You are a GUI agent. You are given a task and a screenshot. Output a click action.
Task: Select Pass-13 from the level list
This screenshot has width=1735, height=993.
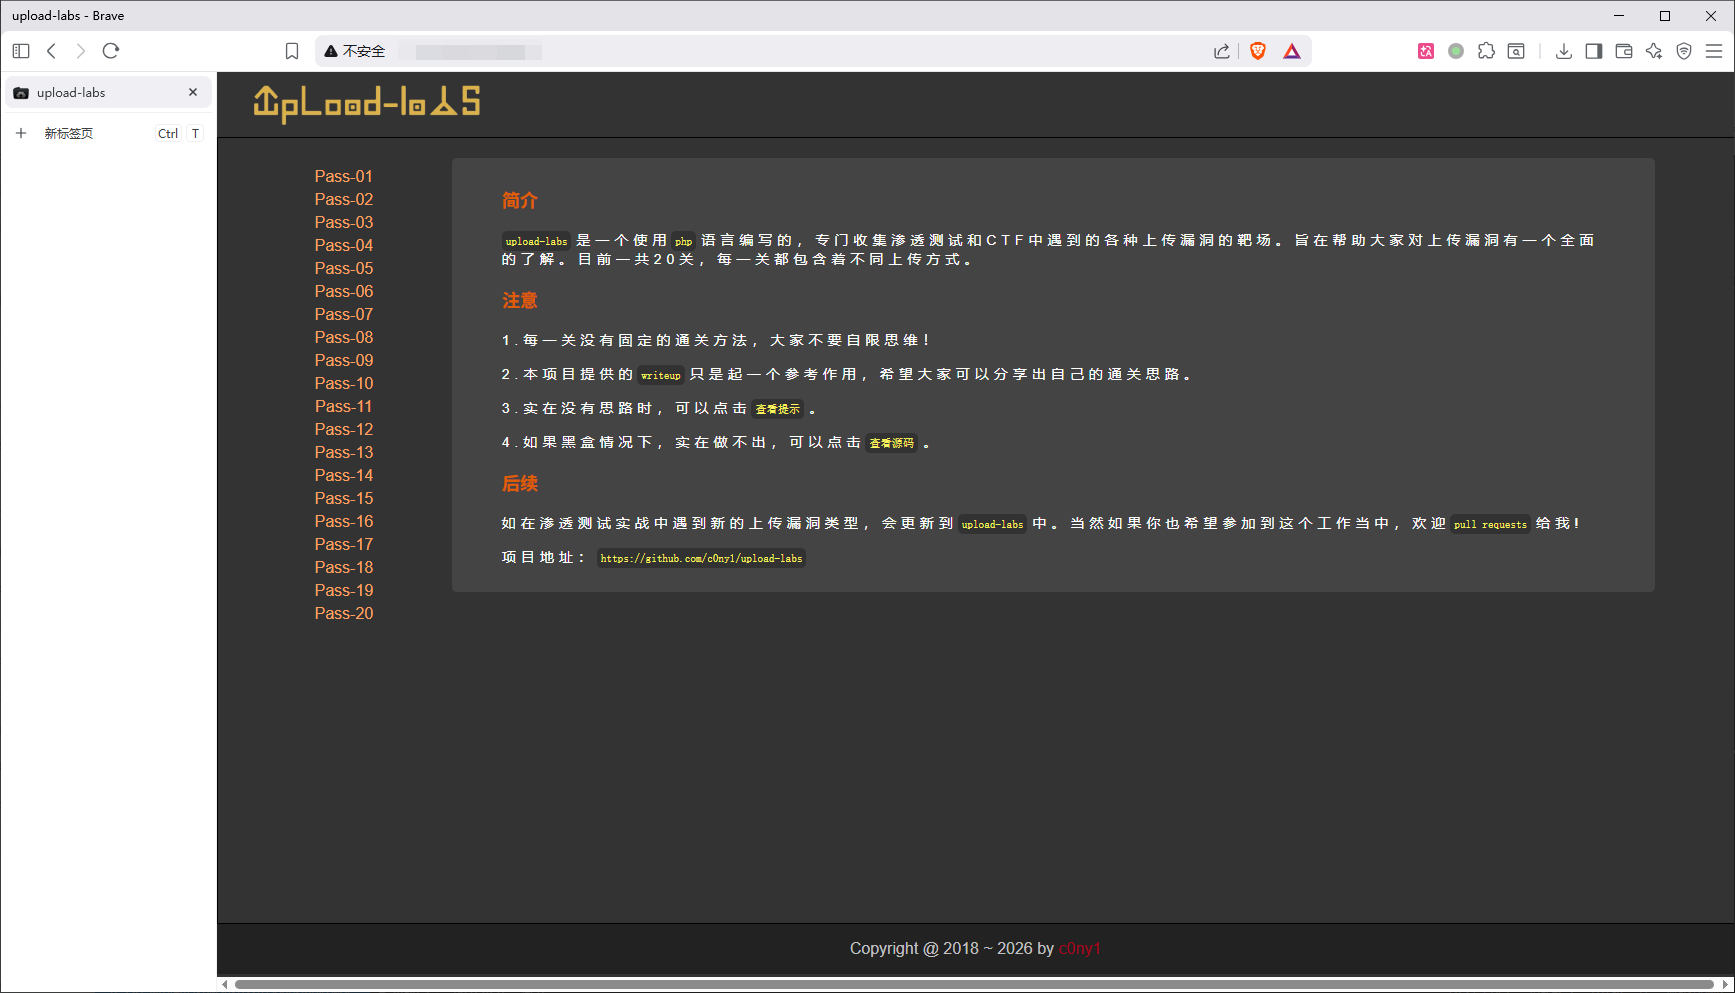click(344, 452)
